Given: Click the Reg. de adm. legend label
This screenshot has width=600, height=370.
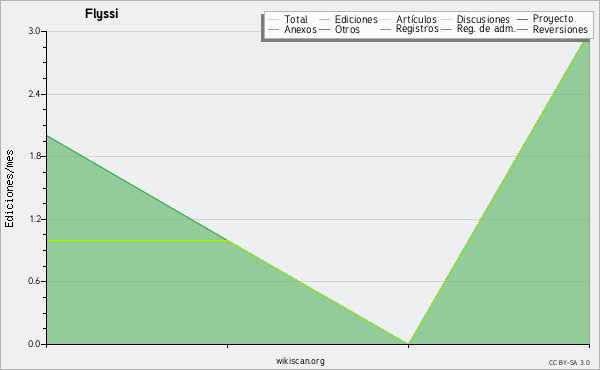Looking at the screenshot, I should [x=486, y=29].
